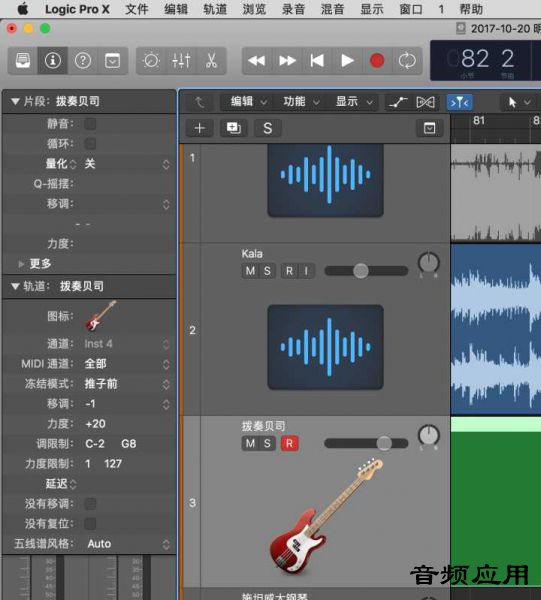Screen dimensions: 541x600
Task: Solo the 拨奏贝司 track
Action: pyautogui.click(x=267, y=443)
